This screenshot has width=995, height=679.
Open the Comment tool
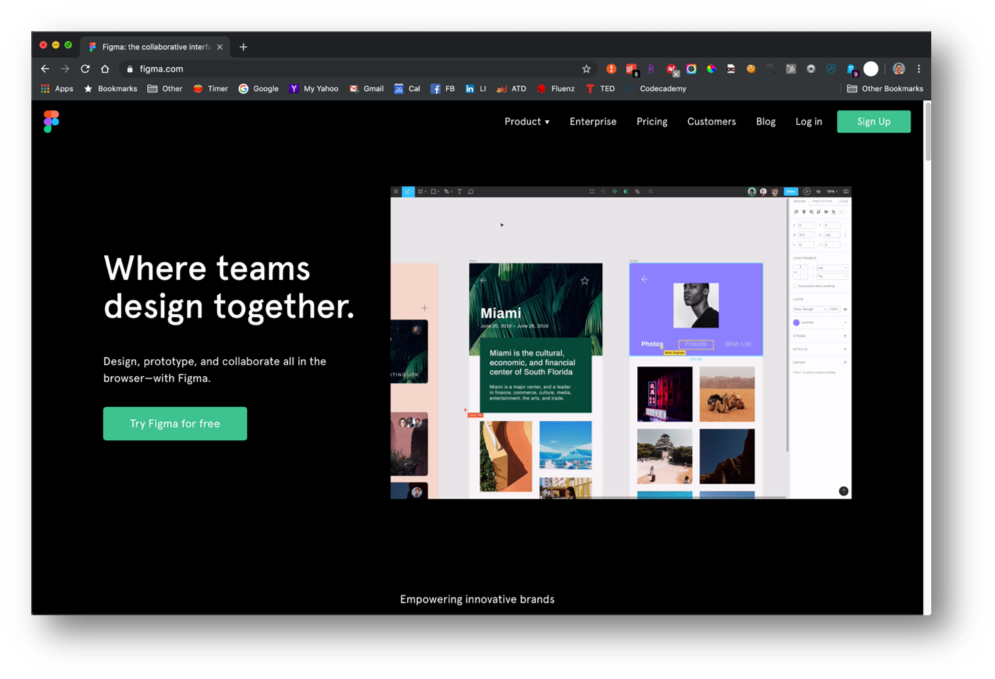coord(471,191)
